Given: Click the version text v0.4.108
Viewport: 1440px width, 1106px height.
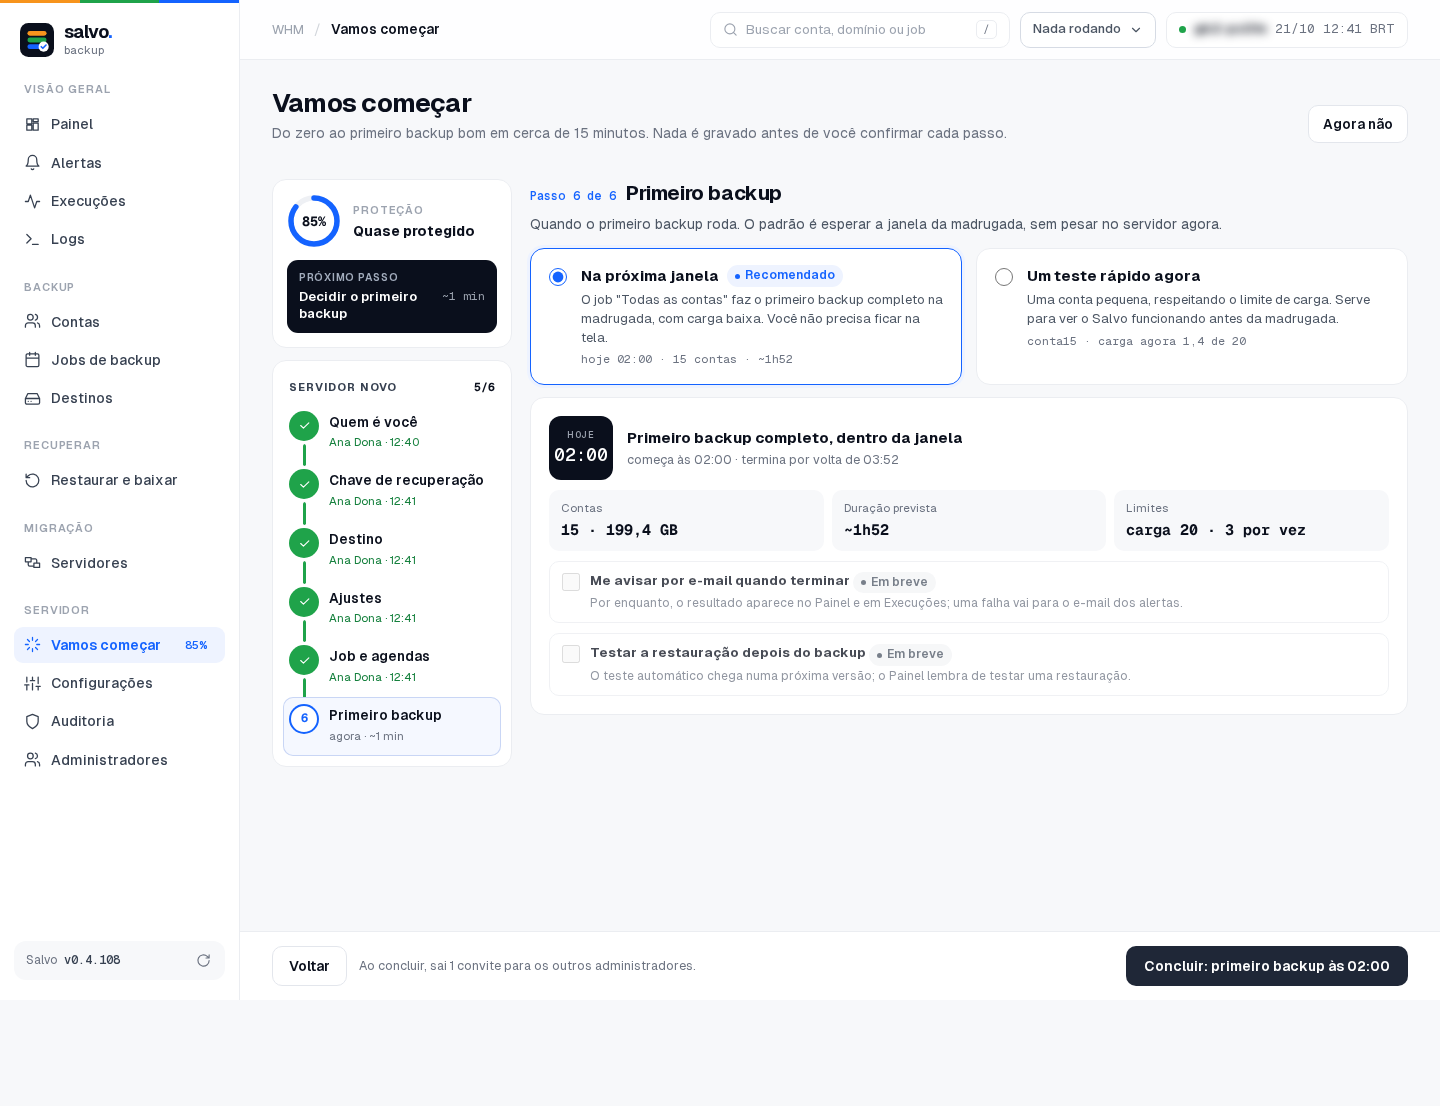Looking at the screenshot, I should tap(92, 960).
